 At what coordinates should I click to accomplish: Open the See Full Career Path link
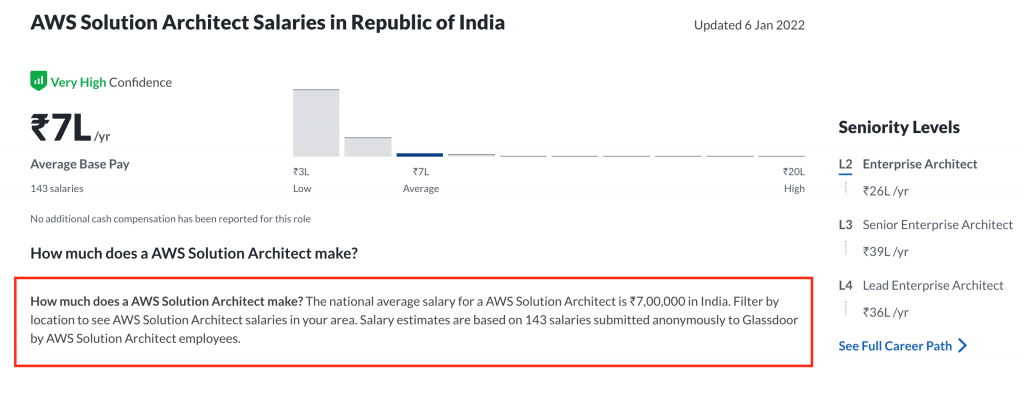pos(895,346)
